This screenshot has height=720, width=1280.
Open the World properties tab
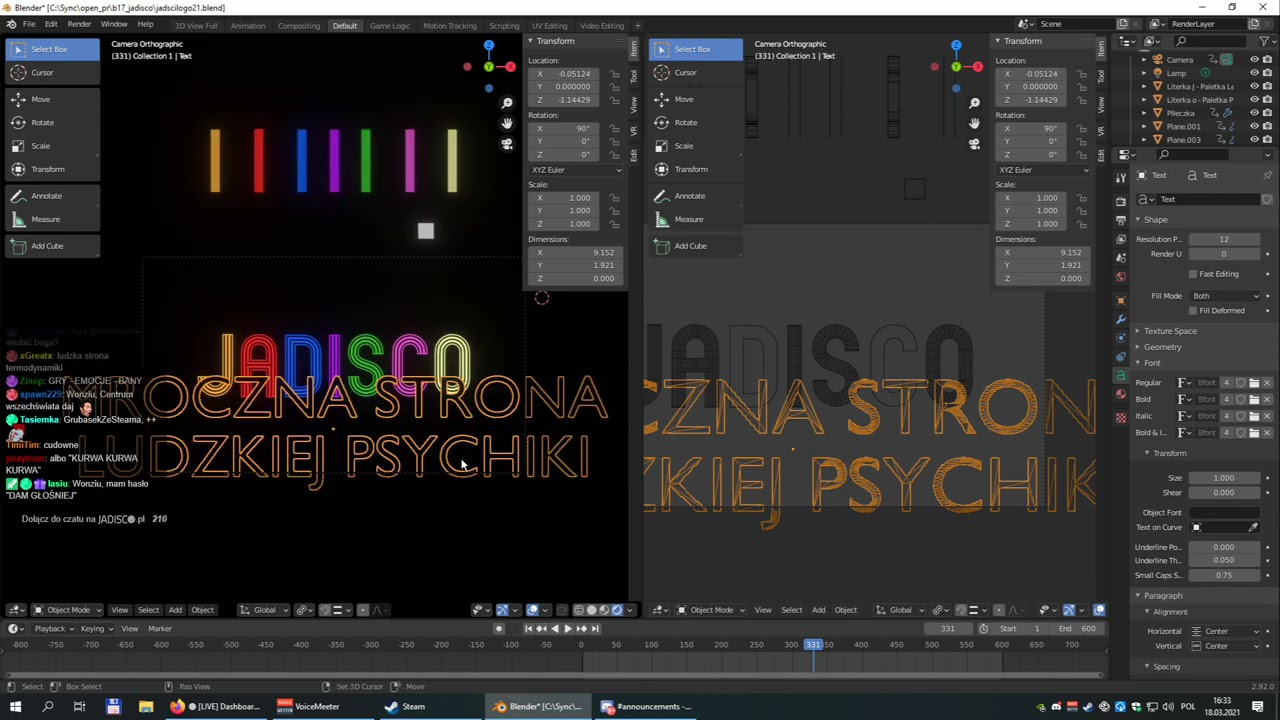click(x=1121, y=277)
